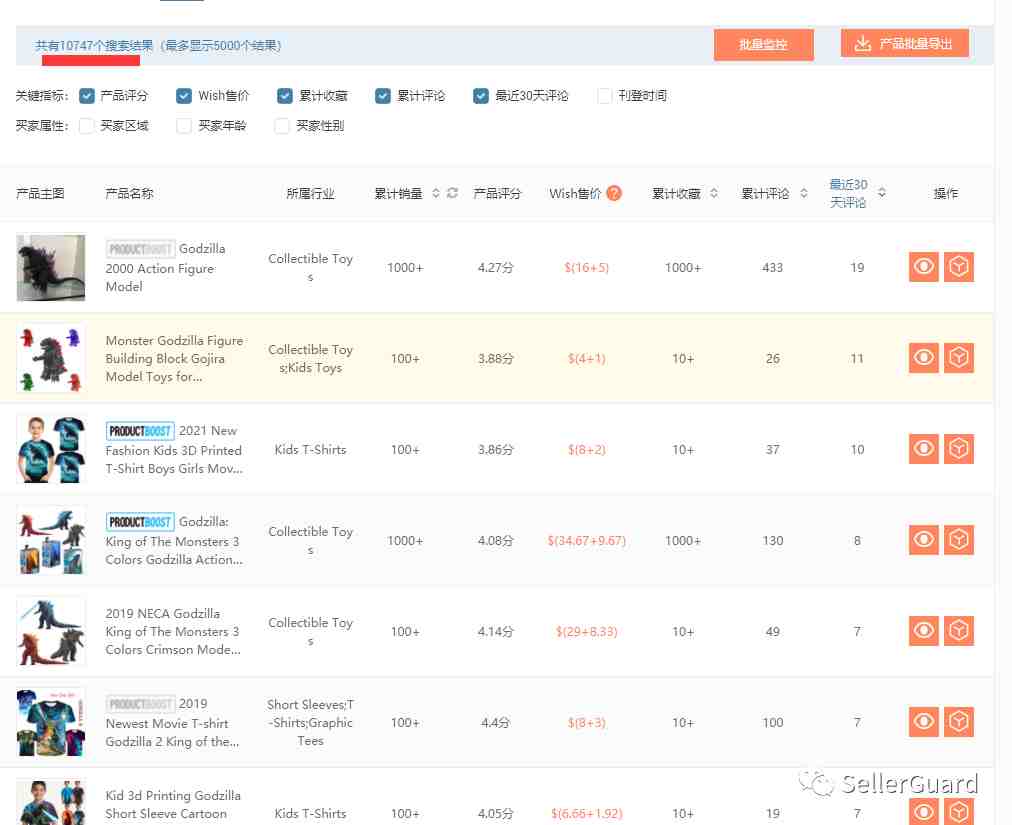Click the 产品批量导出 button

[905, 43]
